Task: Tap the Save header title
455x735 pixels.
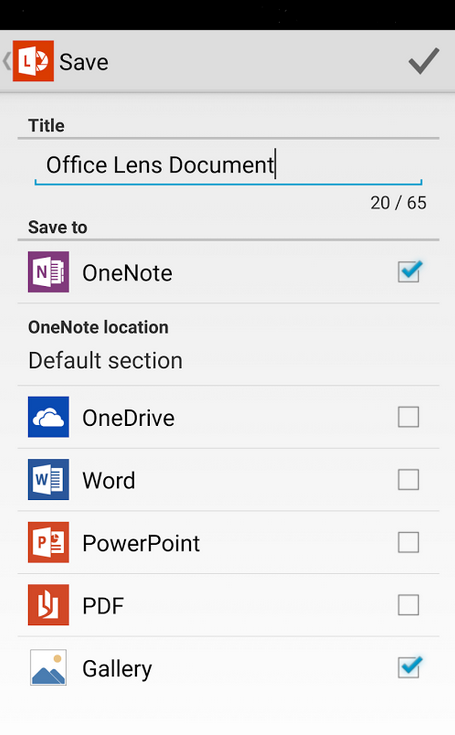Action: point(84,62)
